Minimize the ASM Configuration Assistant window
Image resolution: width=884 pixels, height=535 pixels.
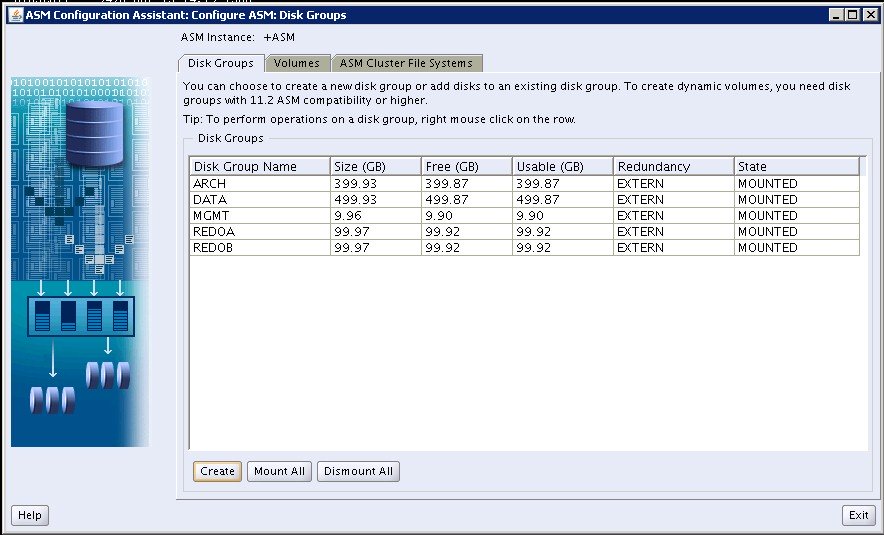pos(837,15)
